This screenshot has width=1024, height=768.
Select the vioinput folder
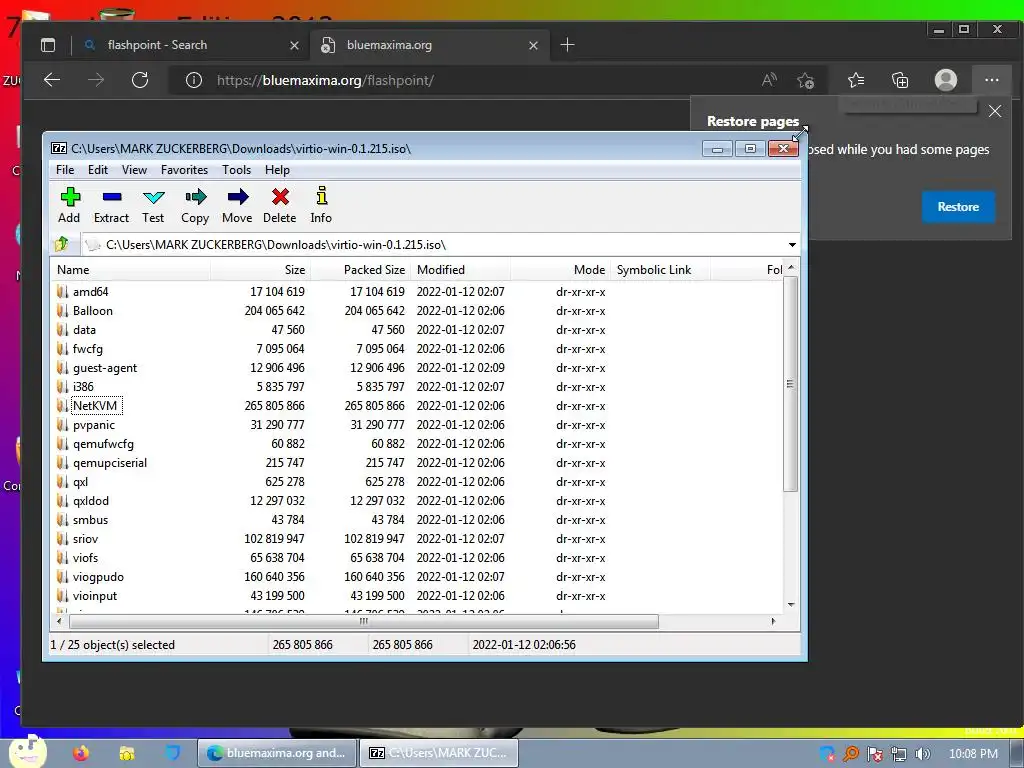pyautogui.click(x=95, y=596)
